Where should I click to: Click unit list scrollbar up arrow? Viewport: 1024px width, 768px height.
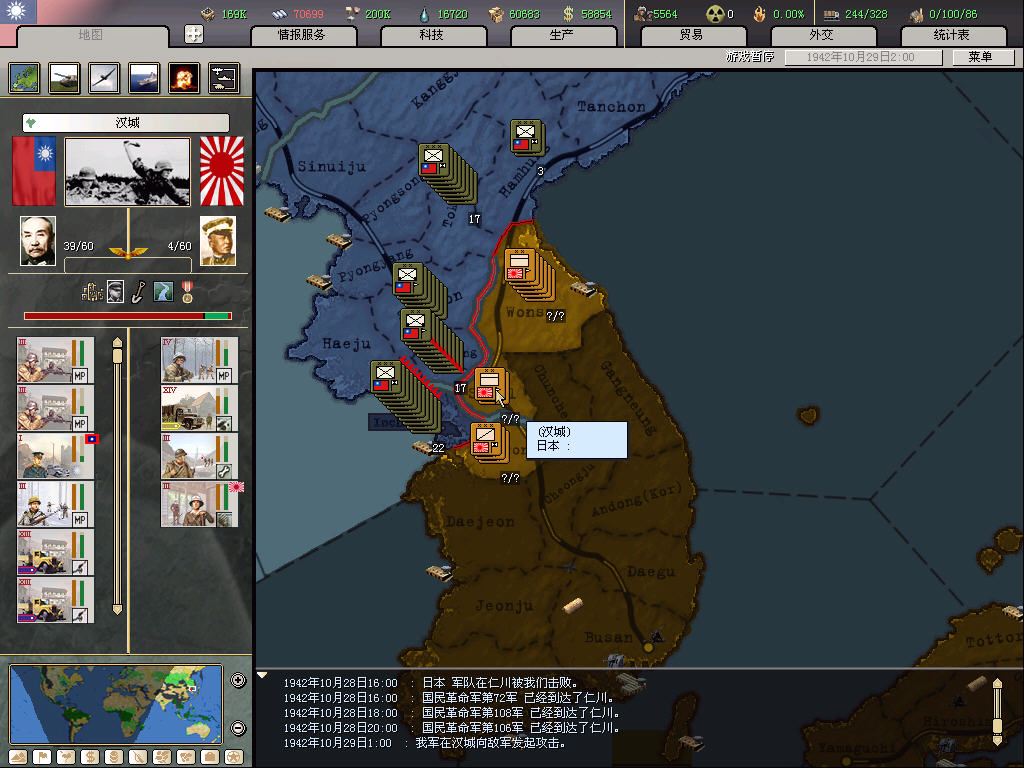tap(117, 342)
